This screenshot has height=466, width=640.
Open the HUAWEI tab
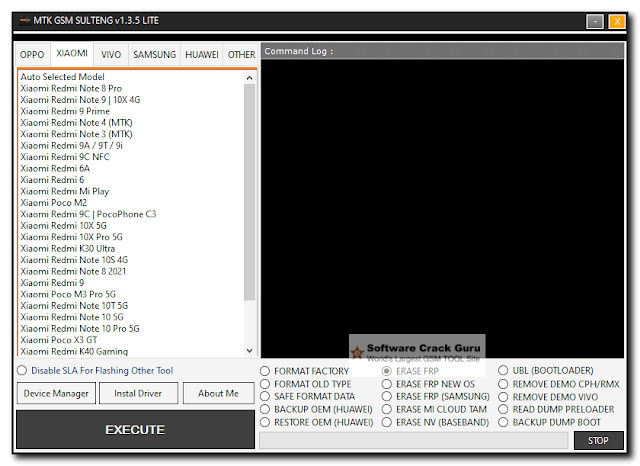[x=202, y=55]
